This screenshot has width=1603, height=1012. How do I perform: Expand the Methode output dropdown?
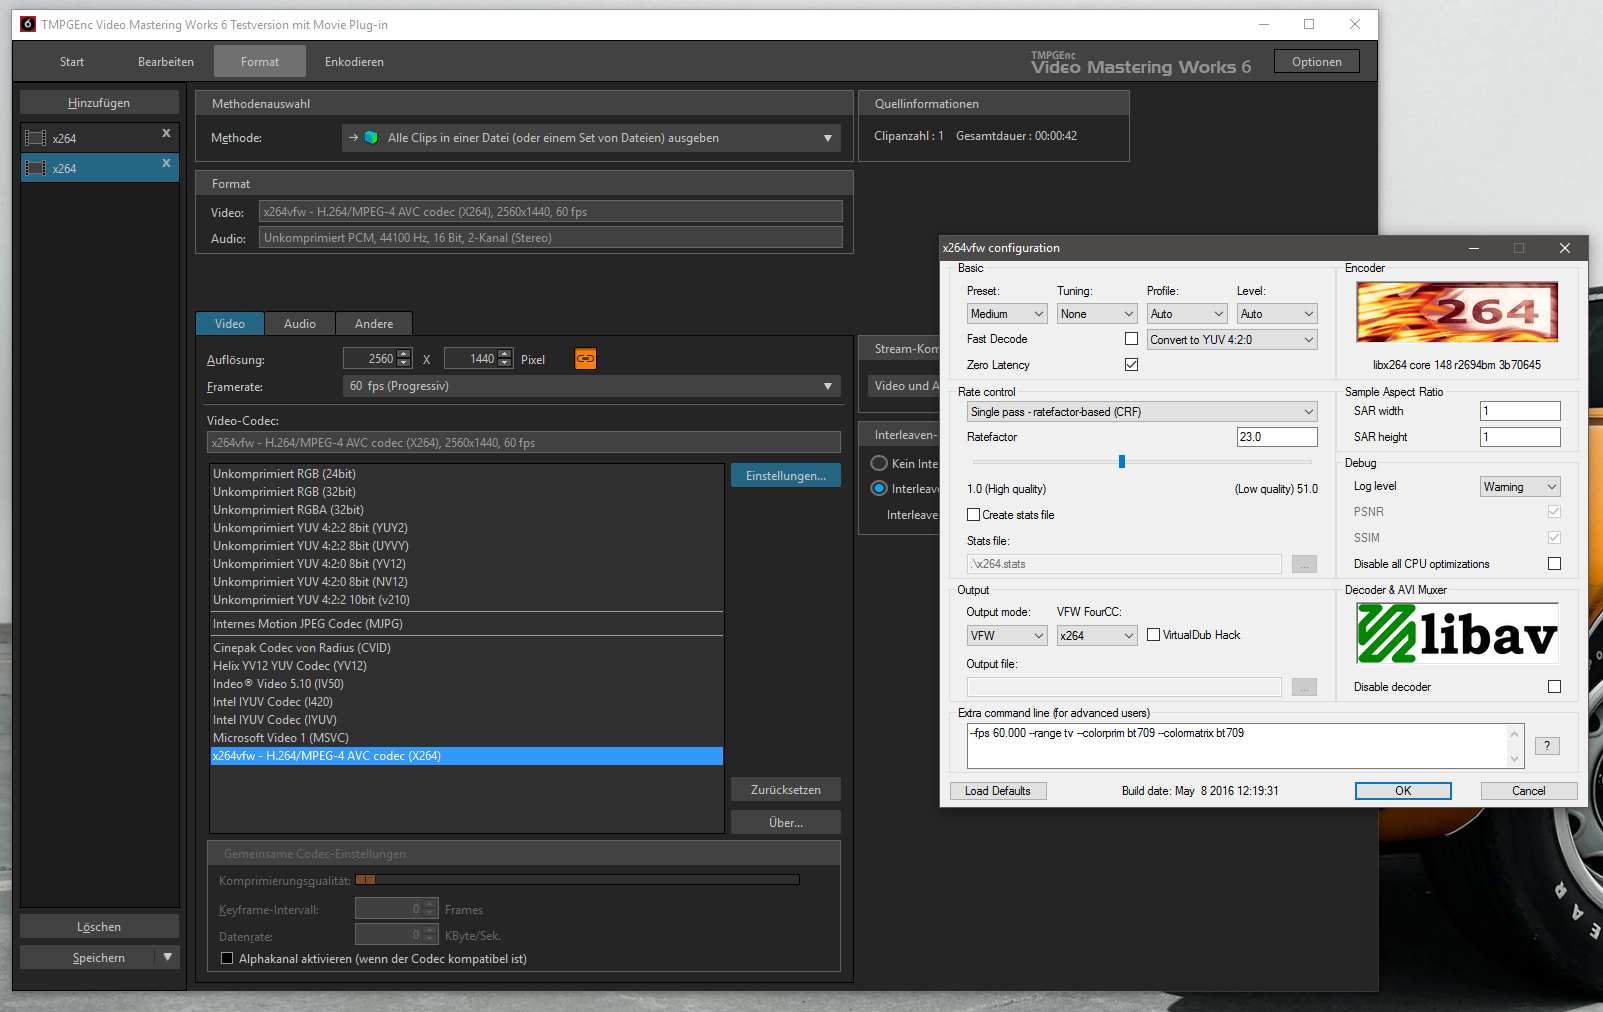[x=591, y=138]
